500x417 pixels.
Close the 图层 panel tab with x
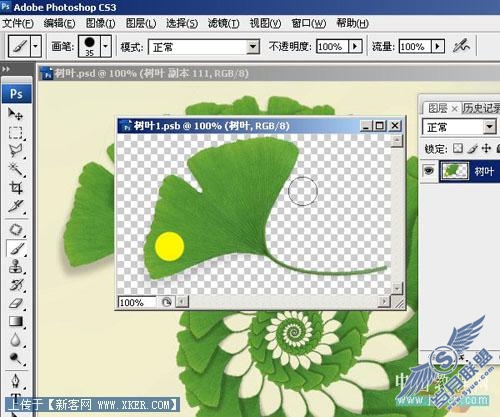(x=454, y=109)
